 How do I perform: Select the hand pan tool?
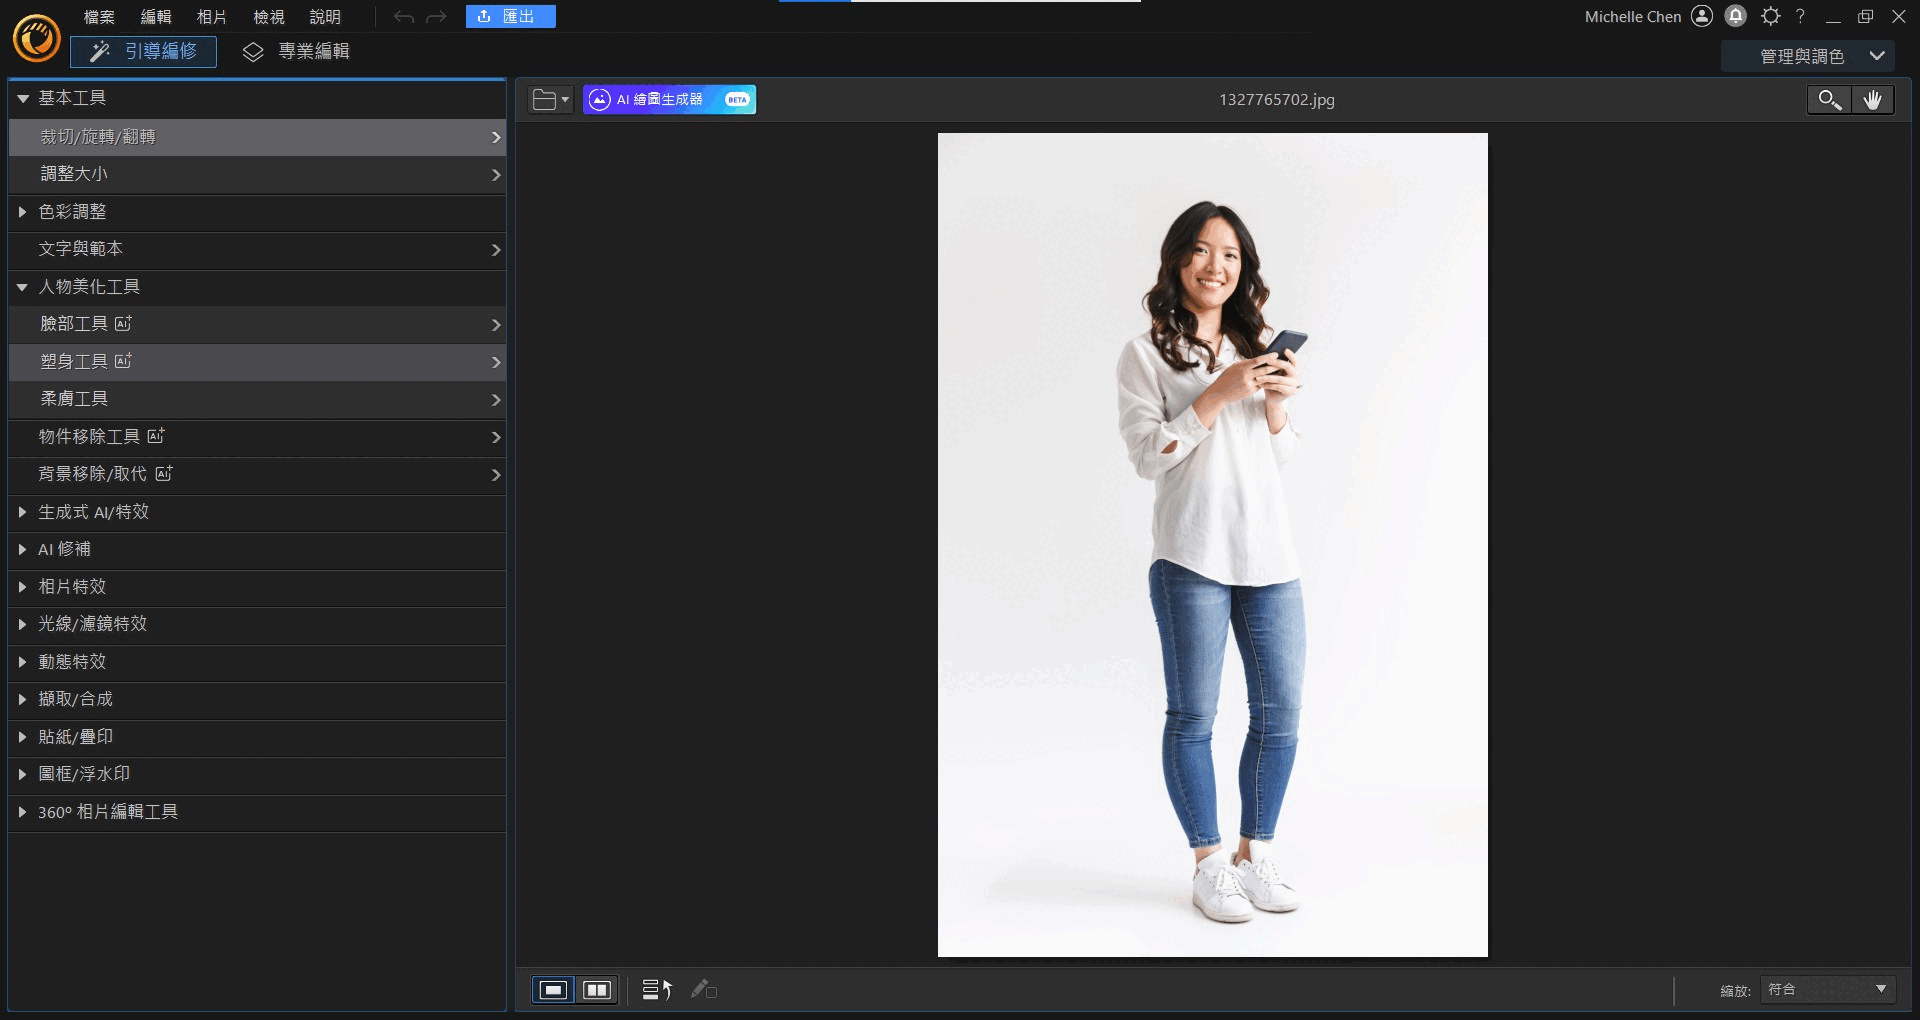coord(1873,100)
